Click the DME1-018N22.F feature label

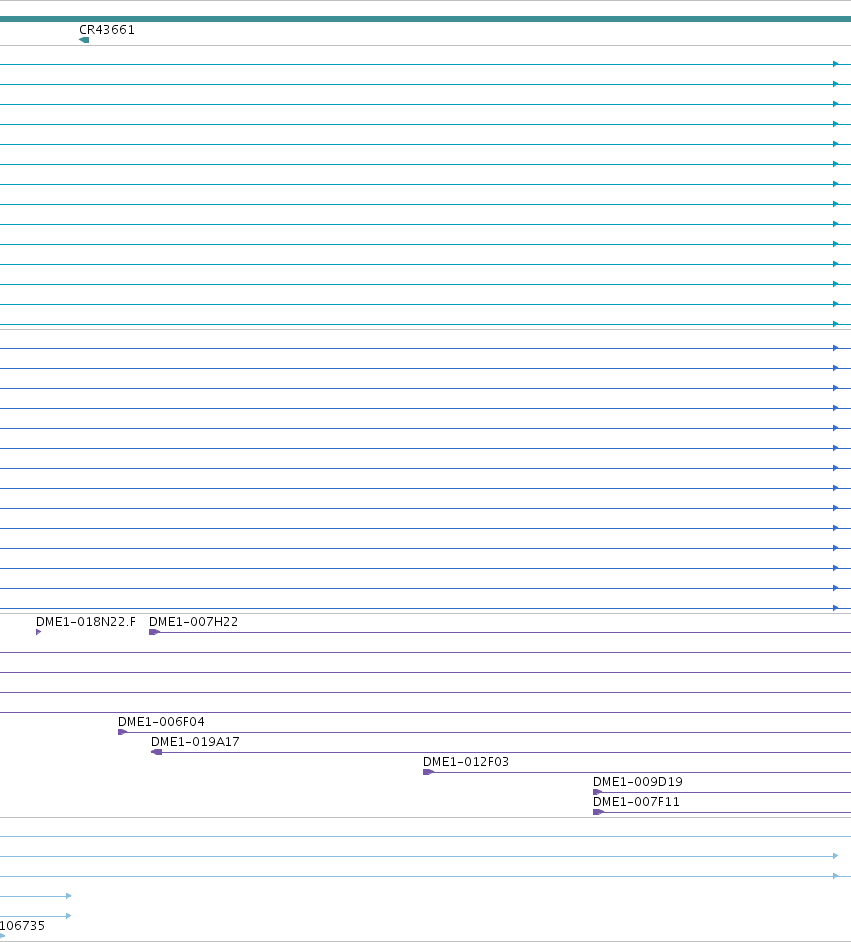86,622
